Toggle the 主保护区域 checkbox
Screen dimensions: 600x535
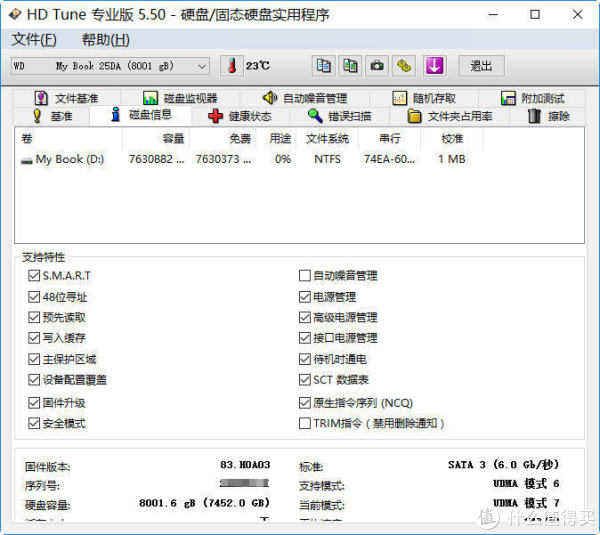tap(34, 359)
